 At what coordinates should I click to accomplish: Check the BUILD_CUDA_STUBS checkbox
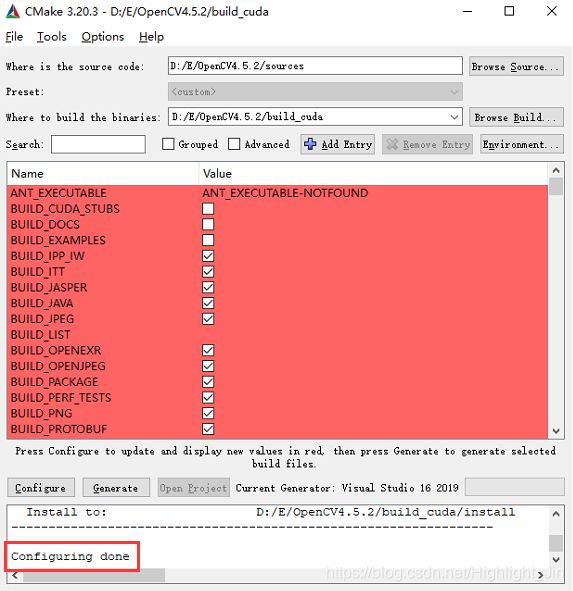[x=208, y=209]
